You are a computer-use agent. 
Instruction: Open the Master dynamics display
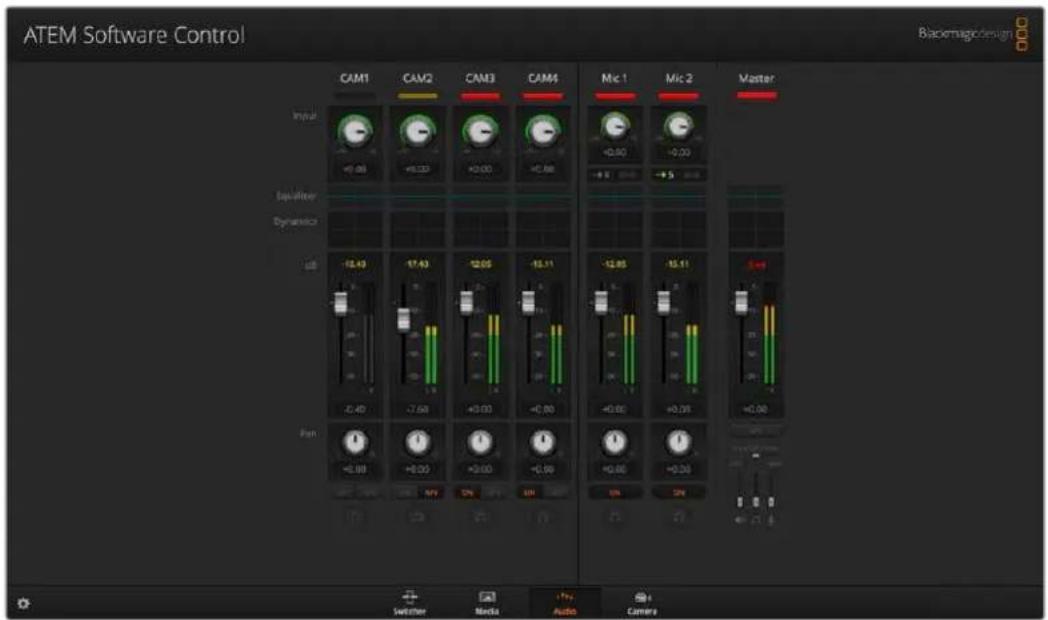pos(755,229)
